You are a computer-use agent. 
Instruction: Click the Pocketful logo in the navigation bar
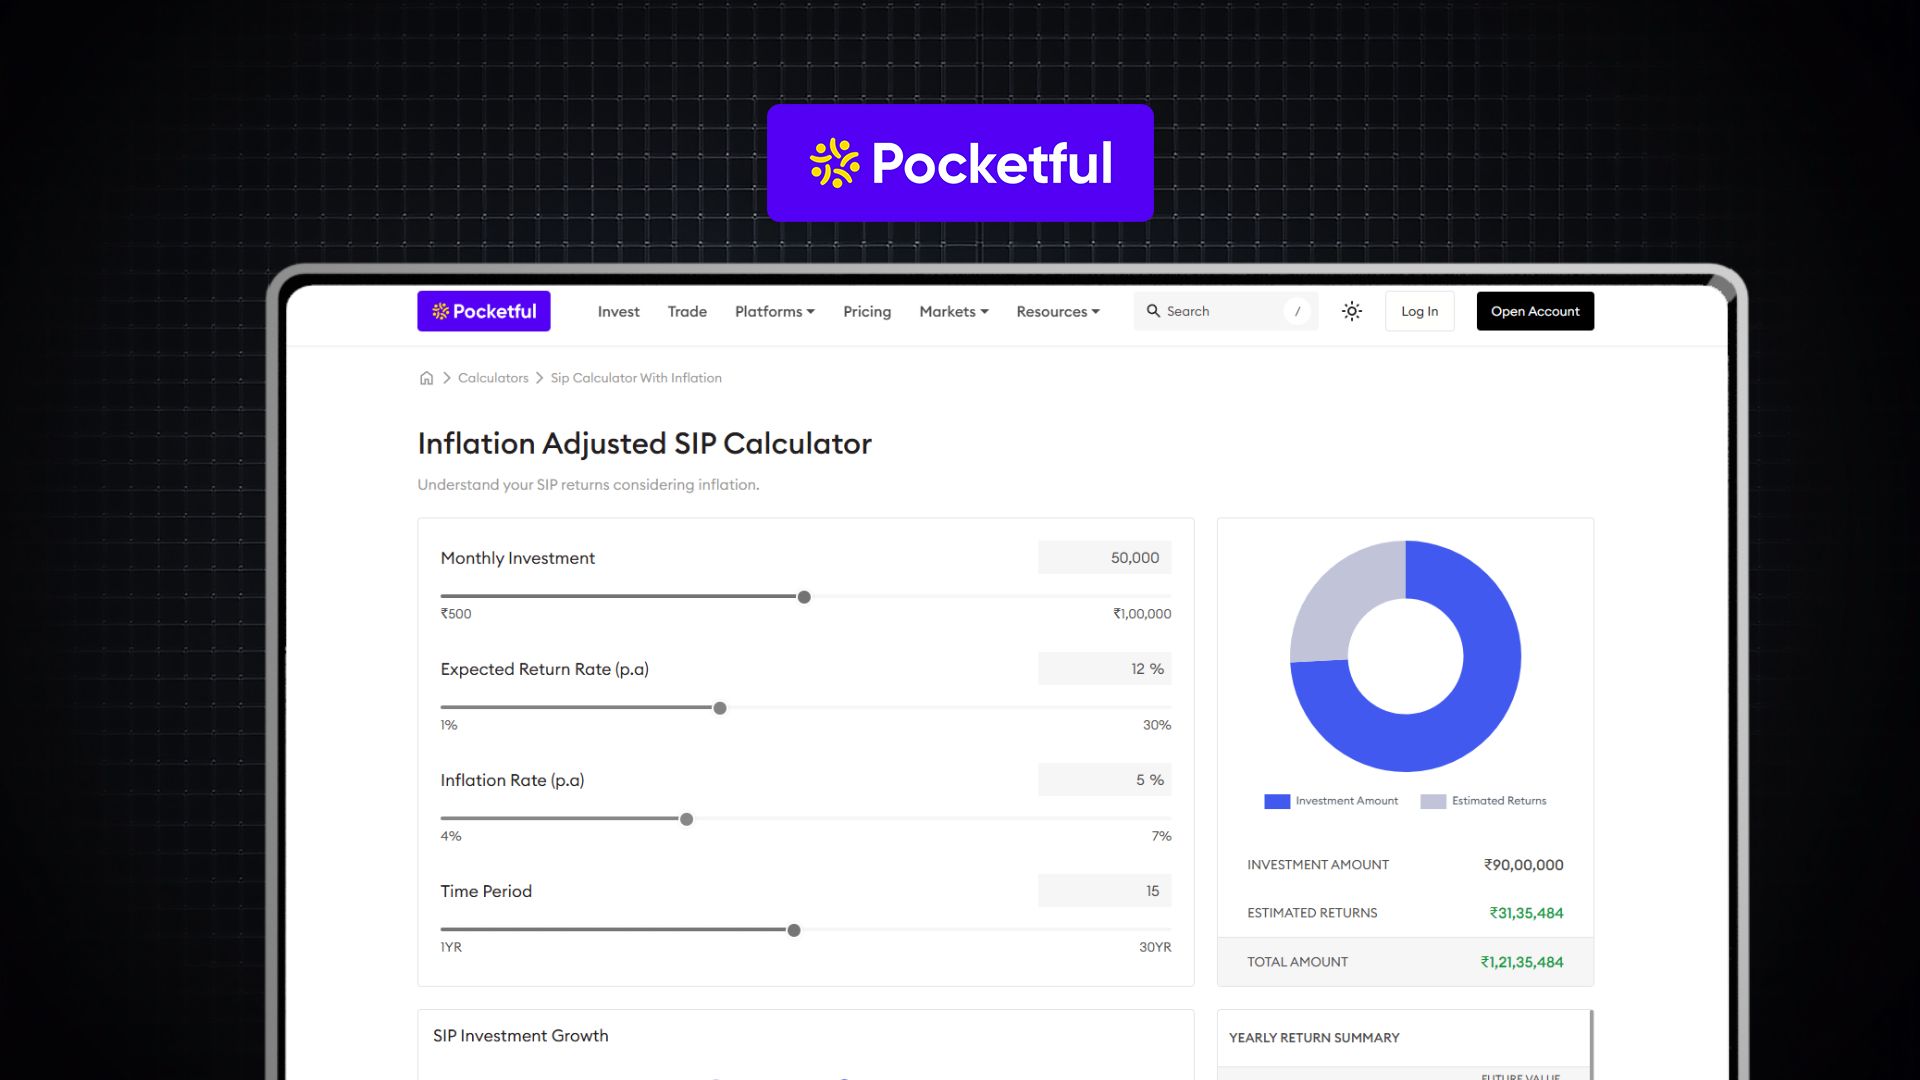483,311
